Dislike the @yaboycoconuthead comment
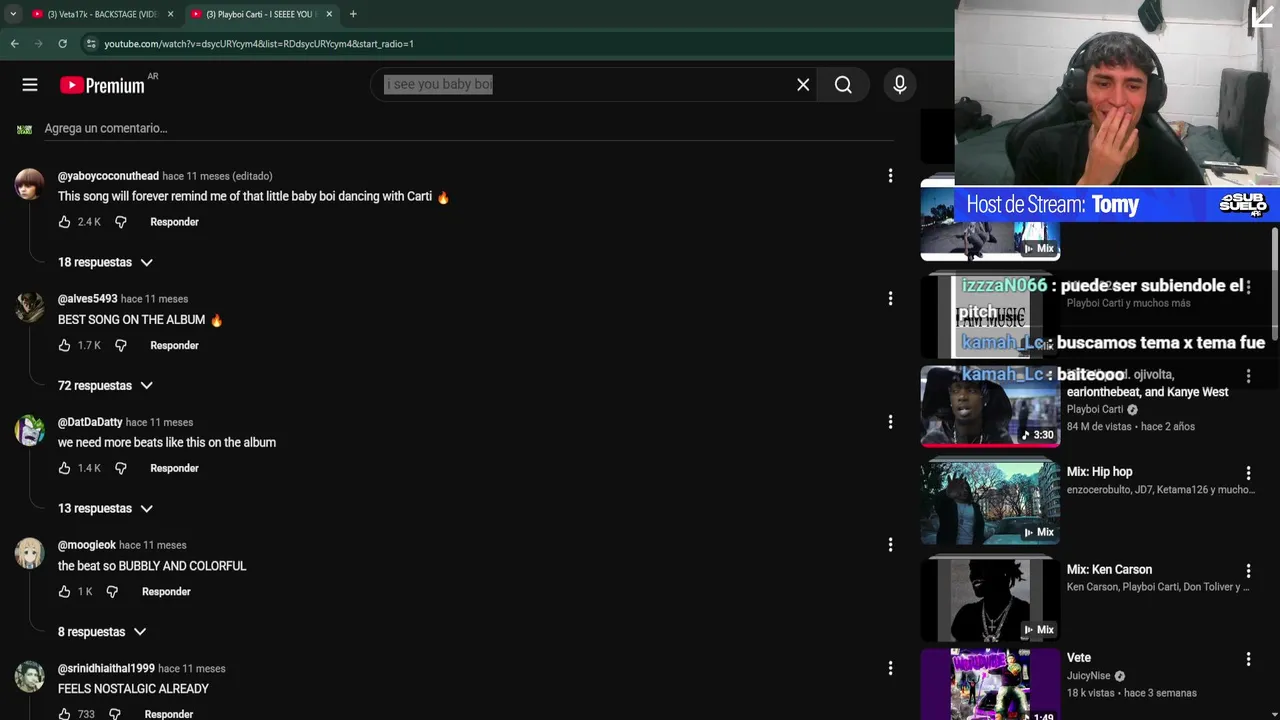This screenshot has height=720, width=1280. click(121, 222)
